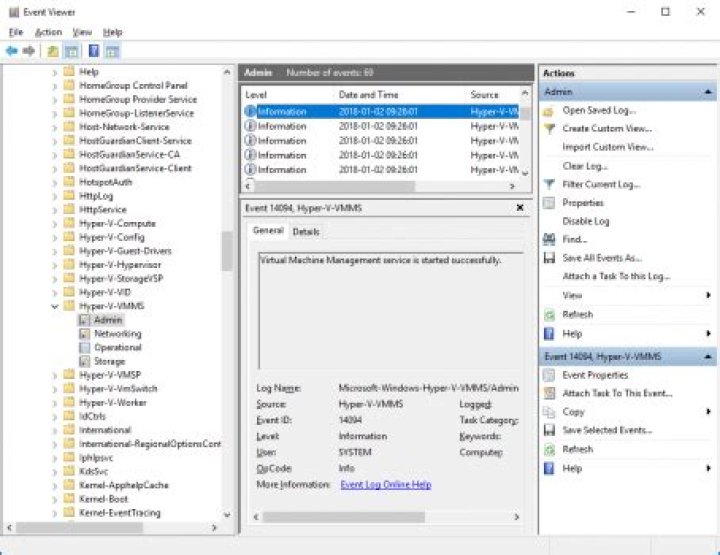Click the Find binoculars icon
Viewport: 720px width, 555px height.
549,240
